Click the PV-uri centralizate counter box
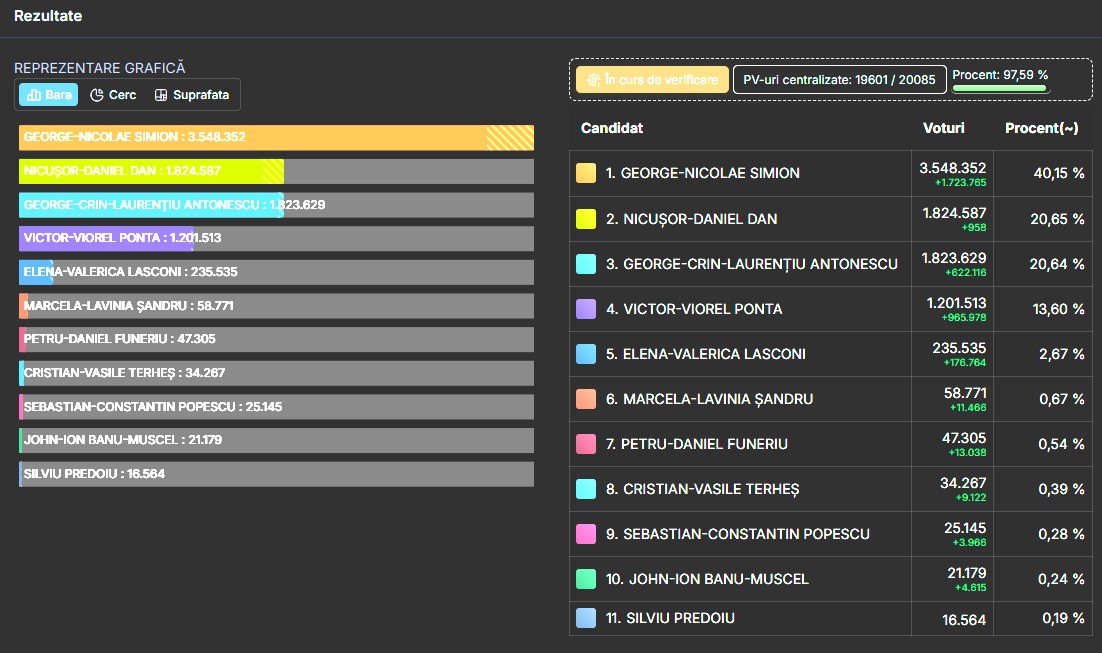 click(x=839, y=79)
